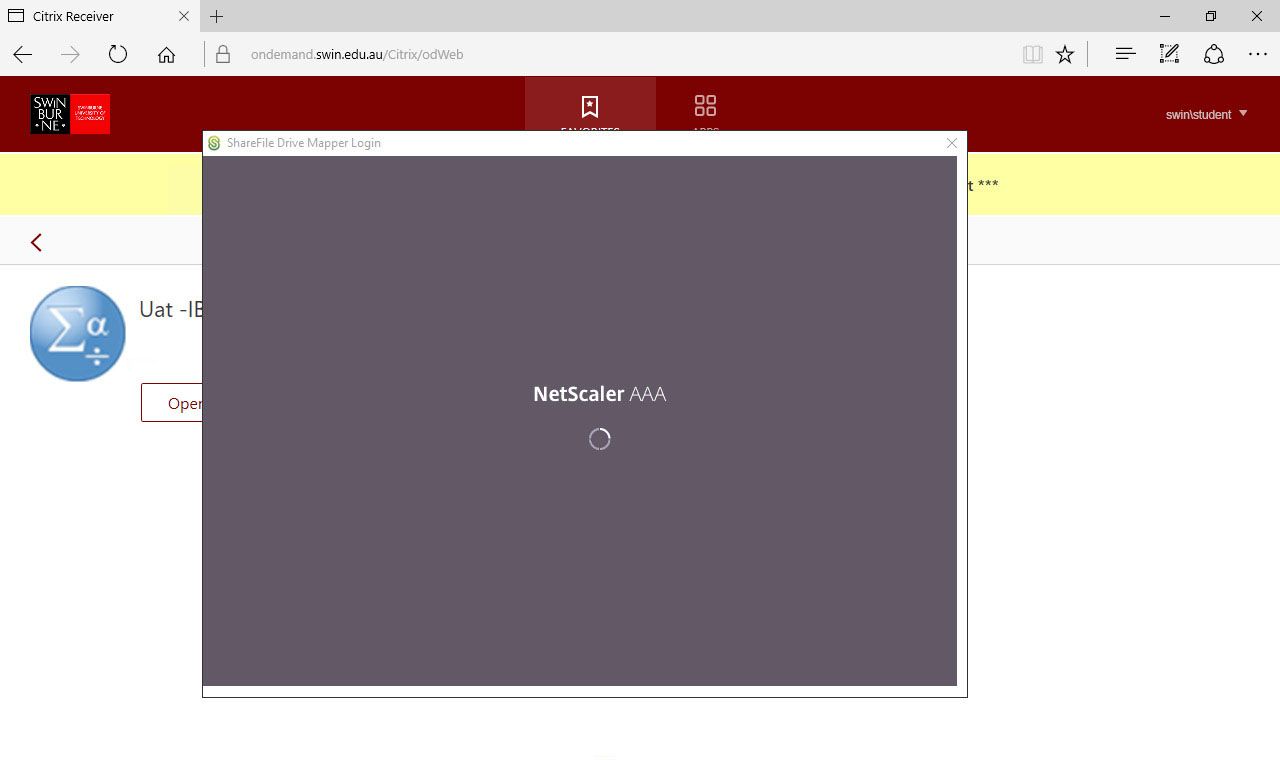Click the browser Back arrow button
Screen dimensions: 1280x760
pyautogui.click(x=22, y=55)
